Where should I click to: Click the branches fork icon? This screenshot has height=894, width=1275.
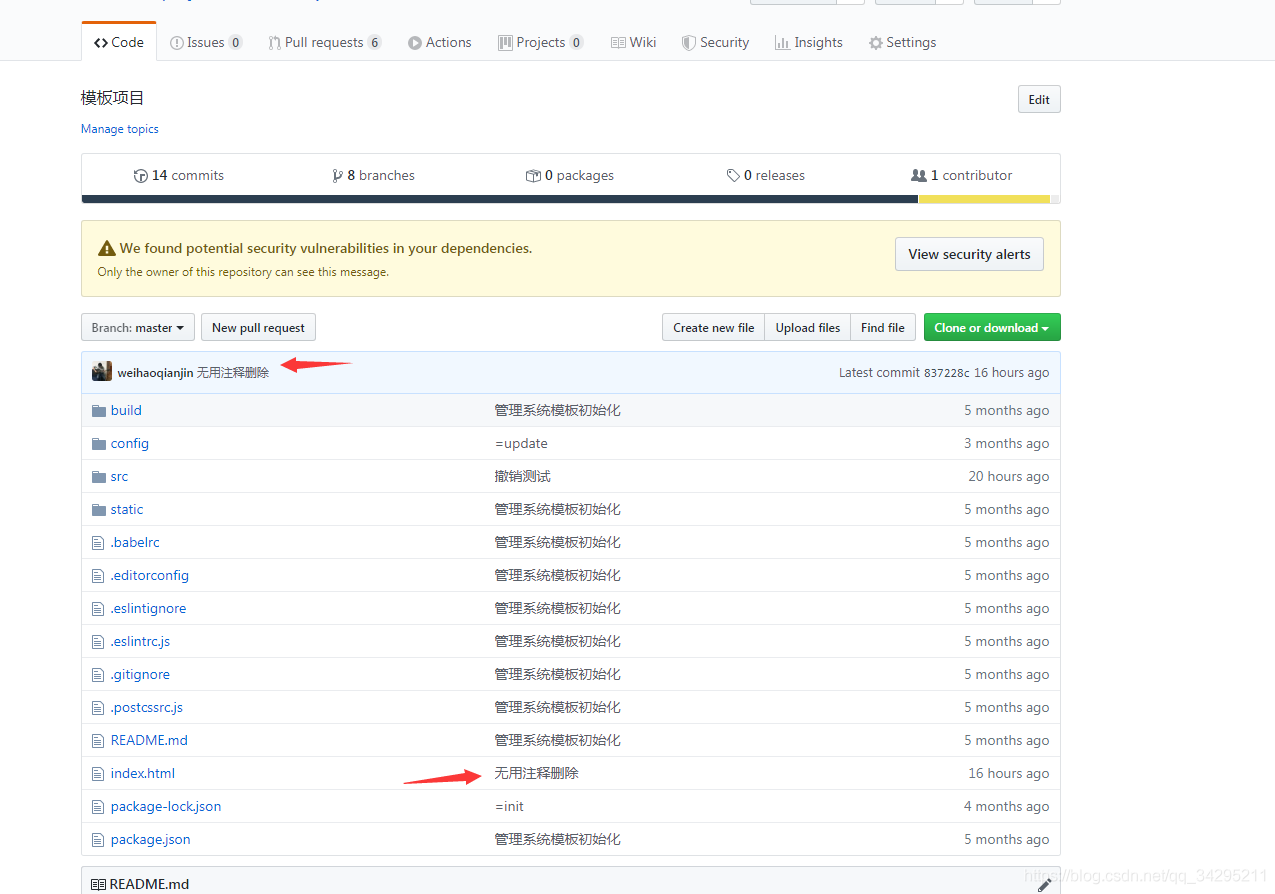[337, 176]
